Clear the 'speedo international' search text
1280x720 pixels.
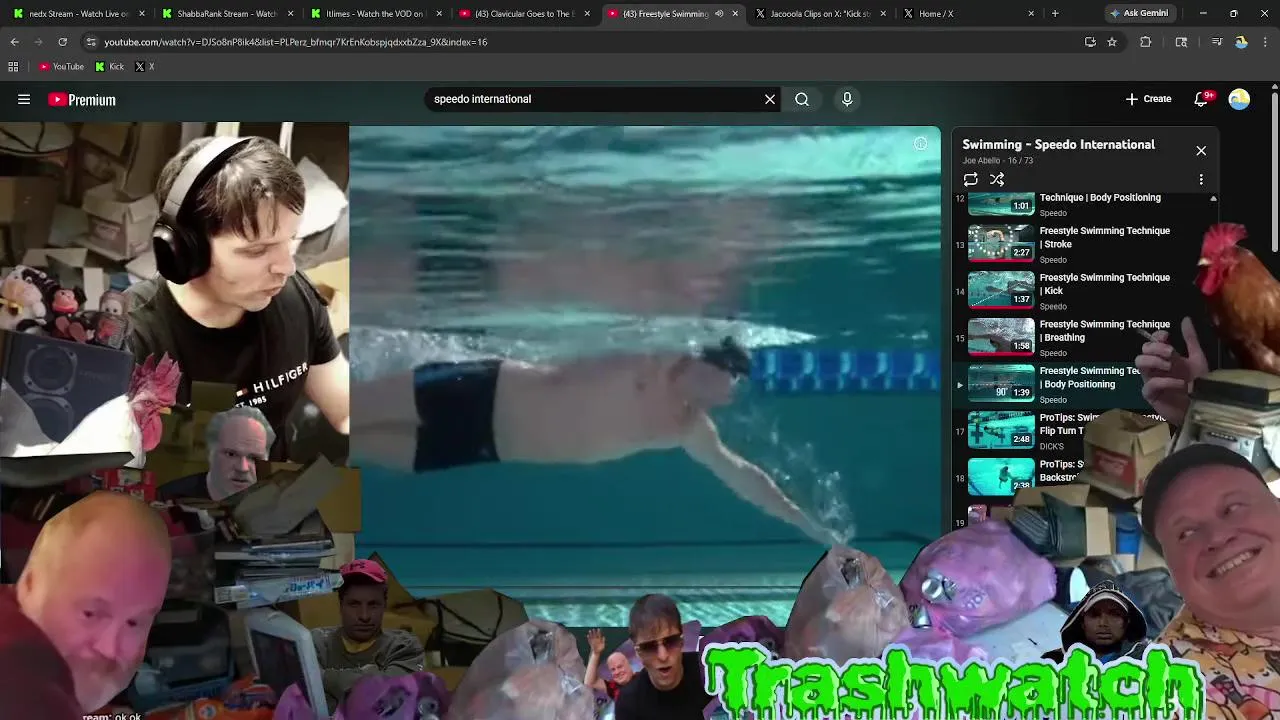770,99
